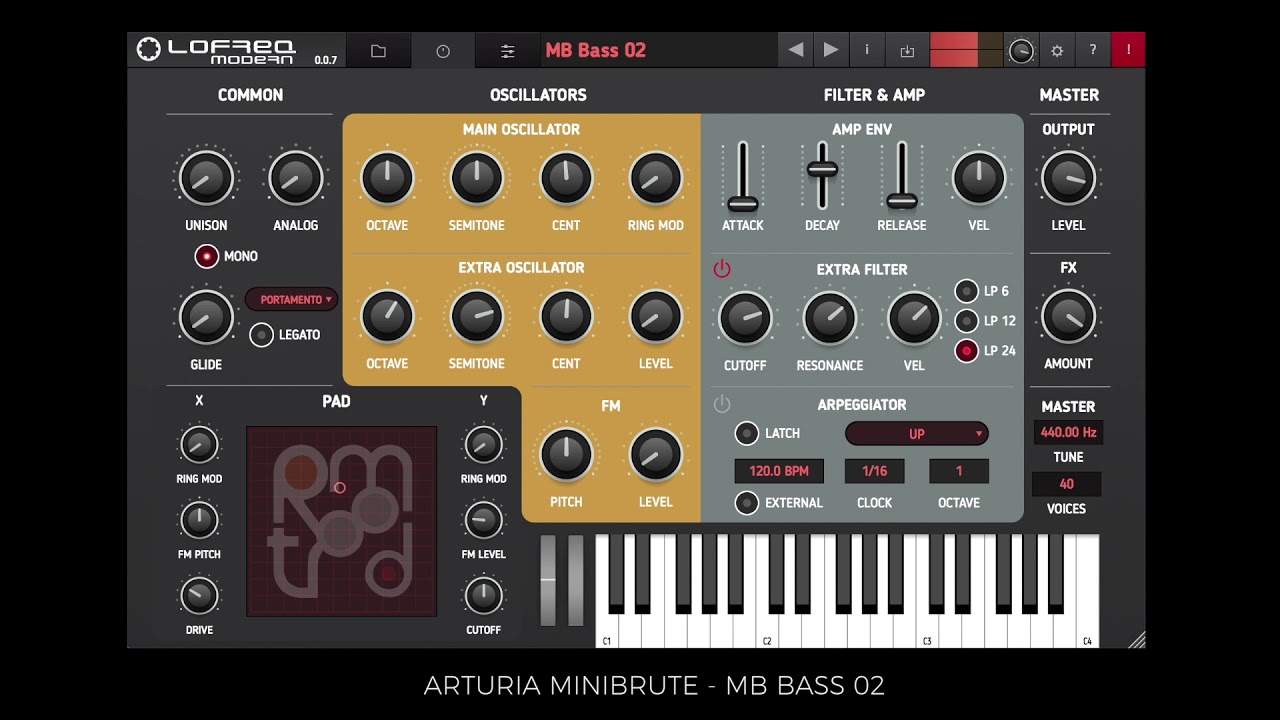Toggle EXTERNAL clock button

coord(747,503)
